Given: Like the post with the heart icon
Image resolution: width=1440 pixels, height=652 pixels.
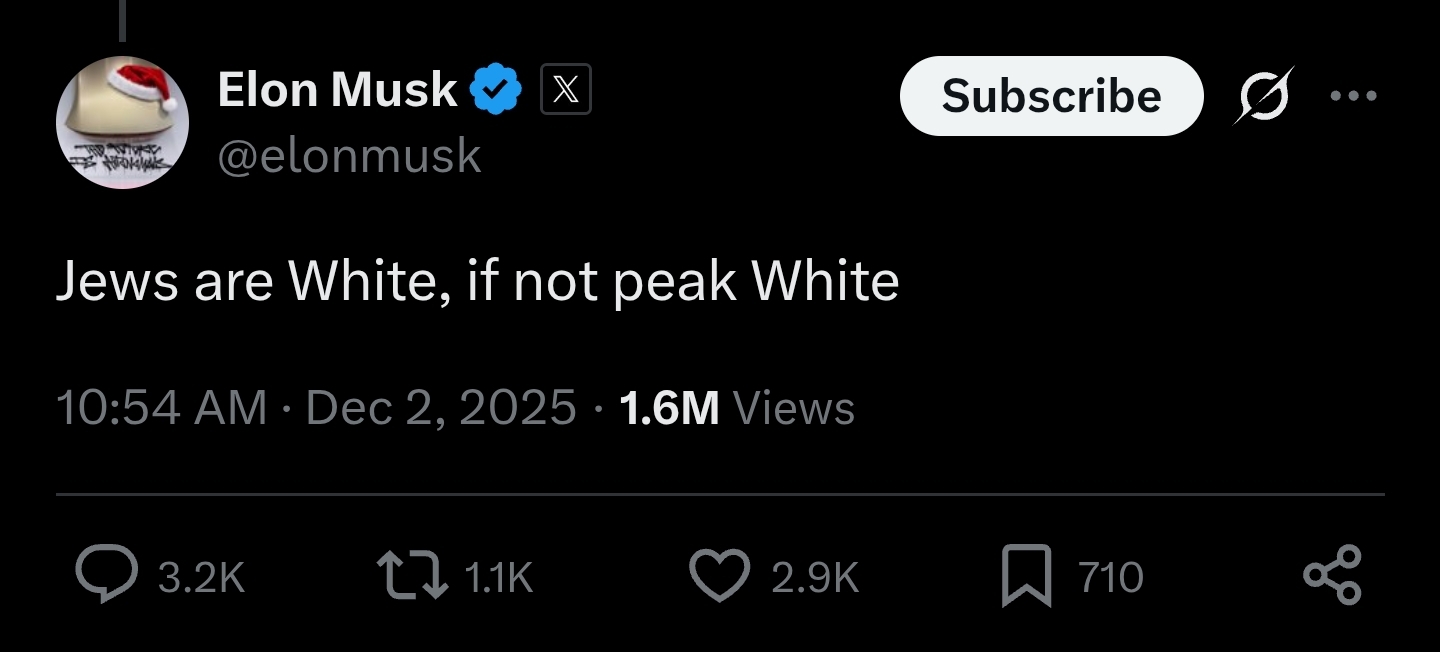Looking at the screenshot, I should click(x=720, y=576).
